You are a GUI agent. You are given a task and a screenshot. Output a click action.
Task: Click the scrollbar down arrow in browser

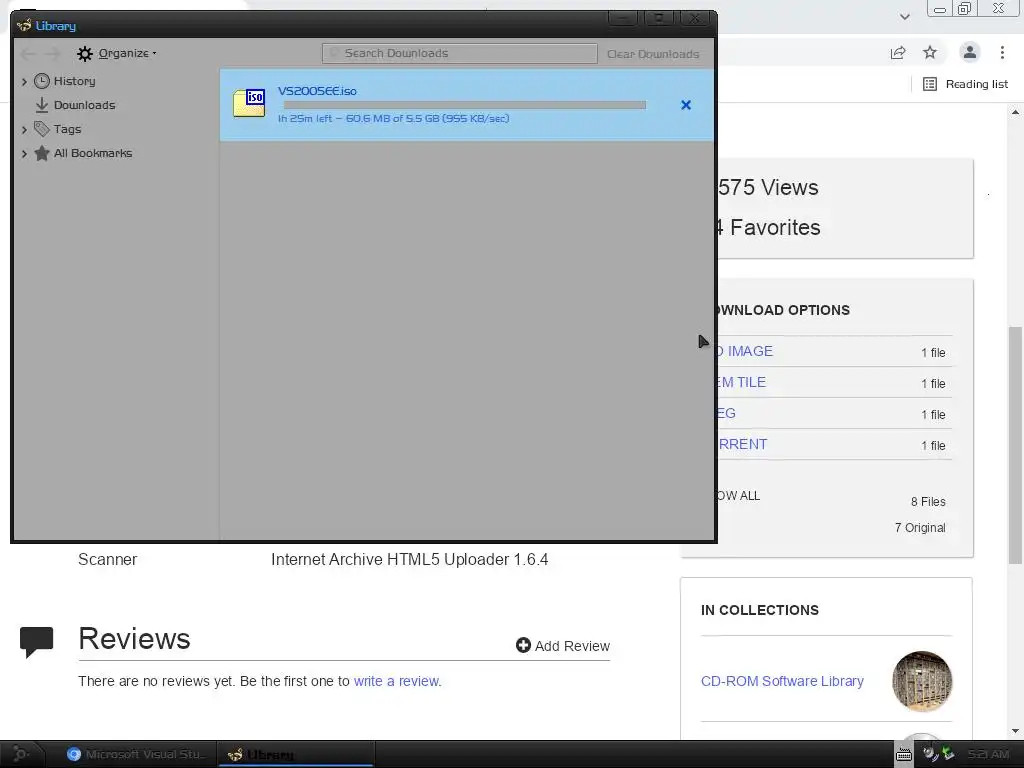tap(1015, 731)
